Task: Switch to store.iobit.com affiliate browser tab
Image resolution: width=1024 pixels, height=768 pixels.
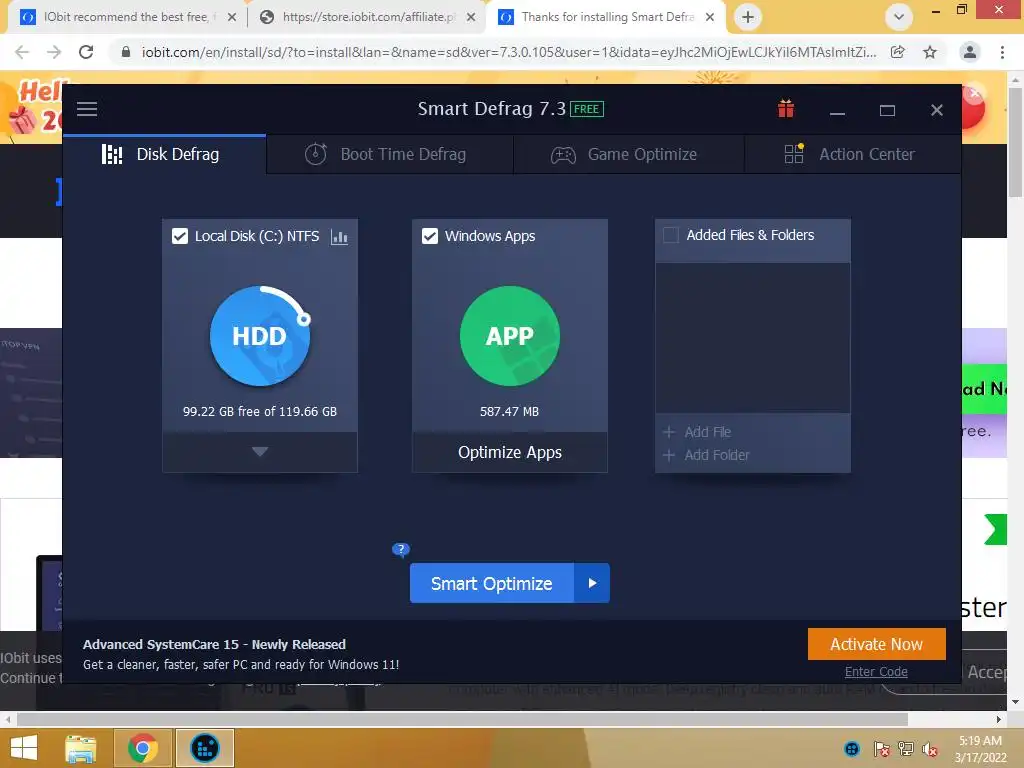Action: pos(368,17)
